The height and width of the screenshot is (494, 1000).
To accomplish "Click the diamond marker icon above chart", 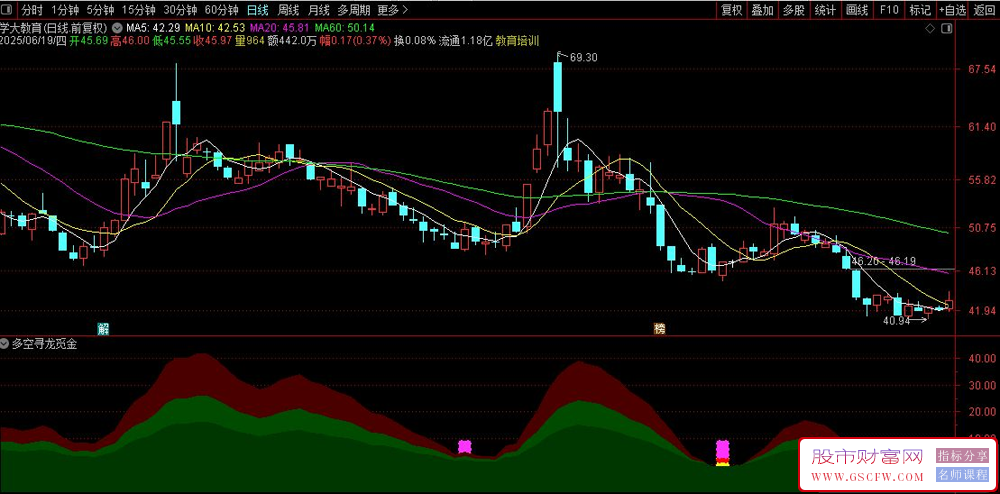I will [x=930, y=29].
